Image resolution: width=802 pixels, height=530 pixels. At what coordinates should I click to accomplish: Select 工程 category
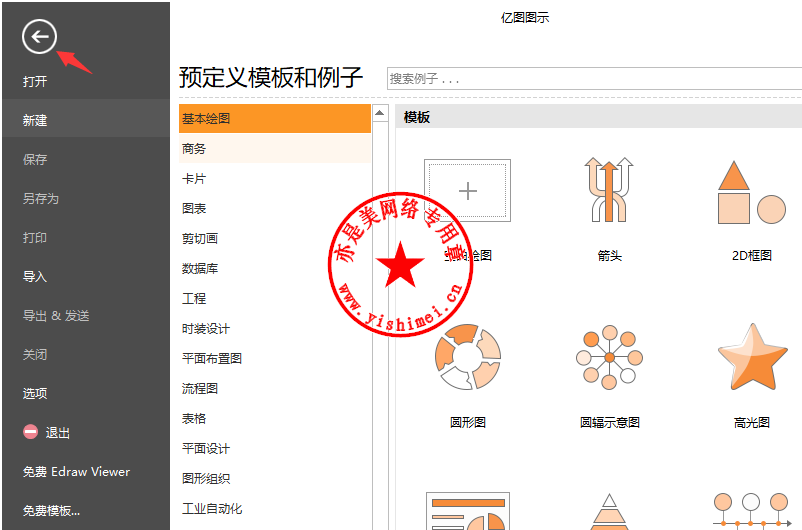click(x=194, y=298)
